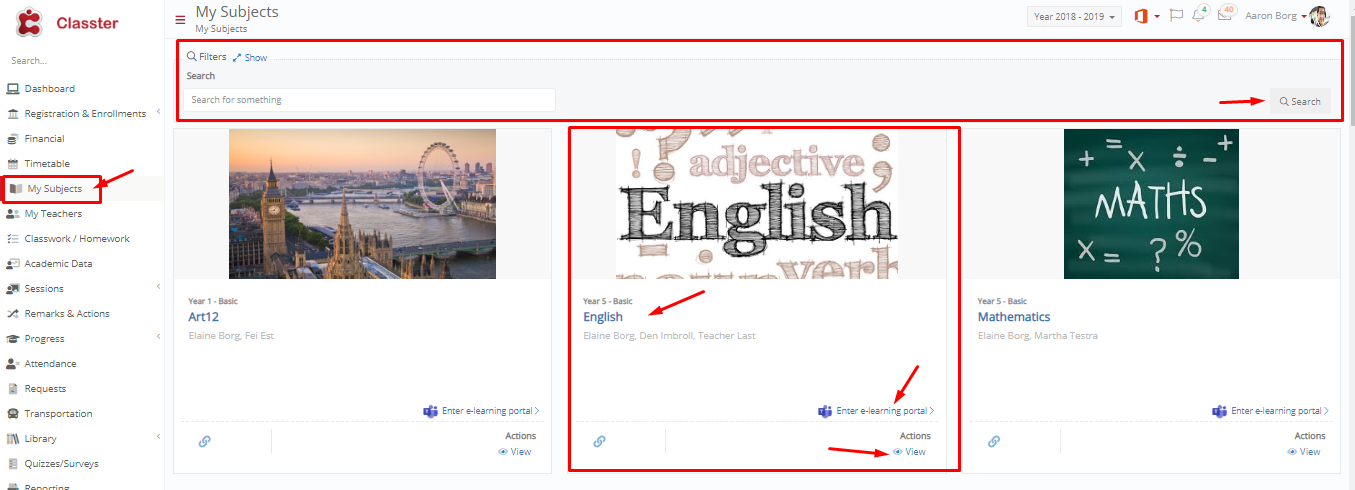Viewport: 1355px width, 490px height.
Task: Open Academic Data in sidebar
Action: (x=58, y=264)
